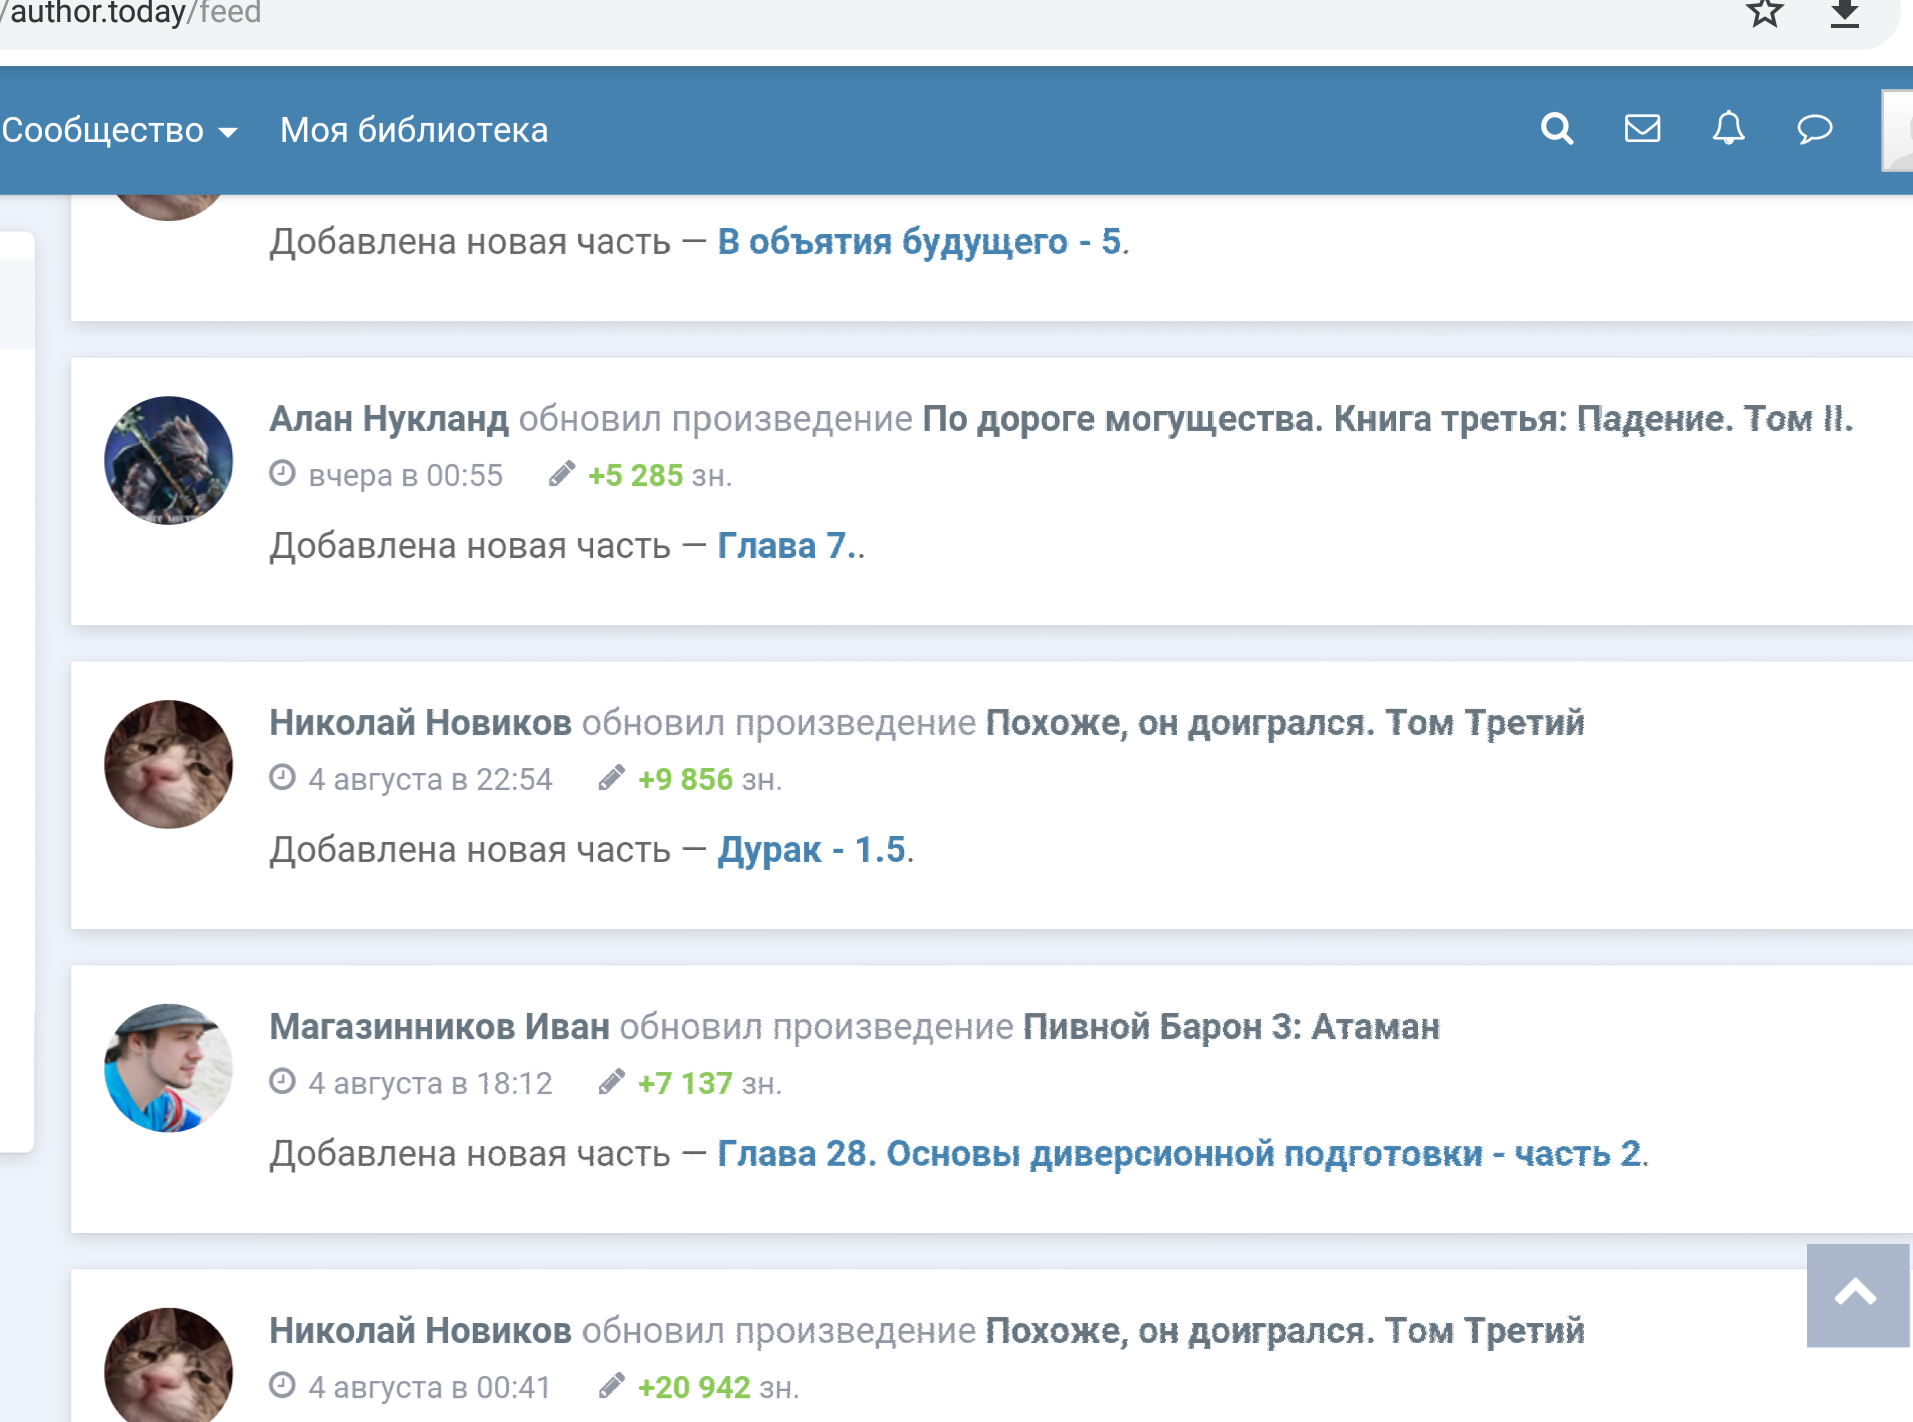Expand the Сообщество dropdown menu
1913x1422 pixels.
(119, 131)
